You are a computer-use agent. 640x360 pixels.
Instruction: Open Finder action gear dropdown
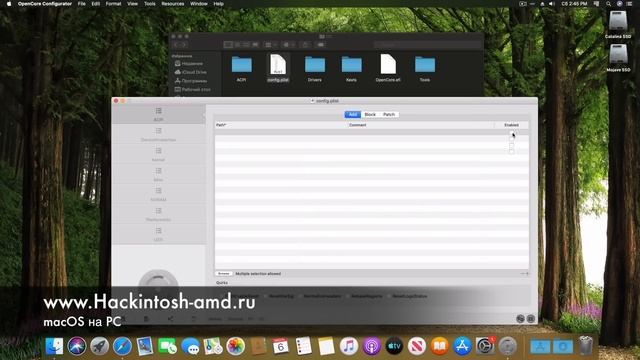coord(289,44)
